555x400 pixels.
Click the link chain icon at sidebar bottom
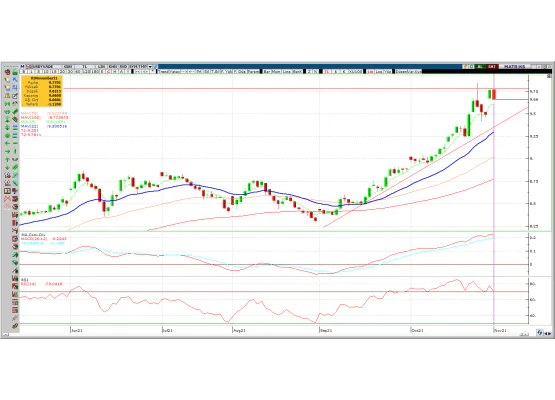pyautogui.click(x=15, y=326)
